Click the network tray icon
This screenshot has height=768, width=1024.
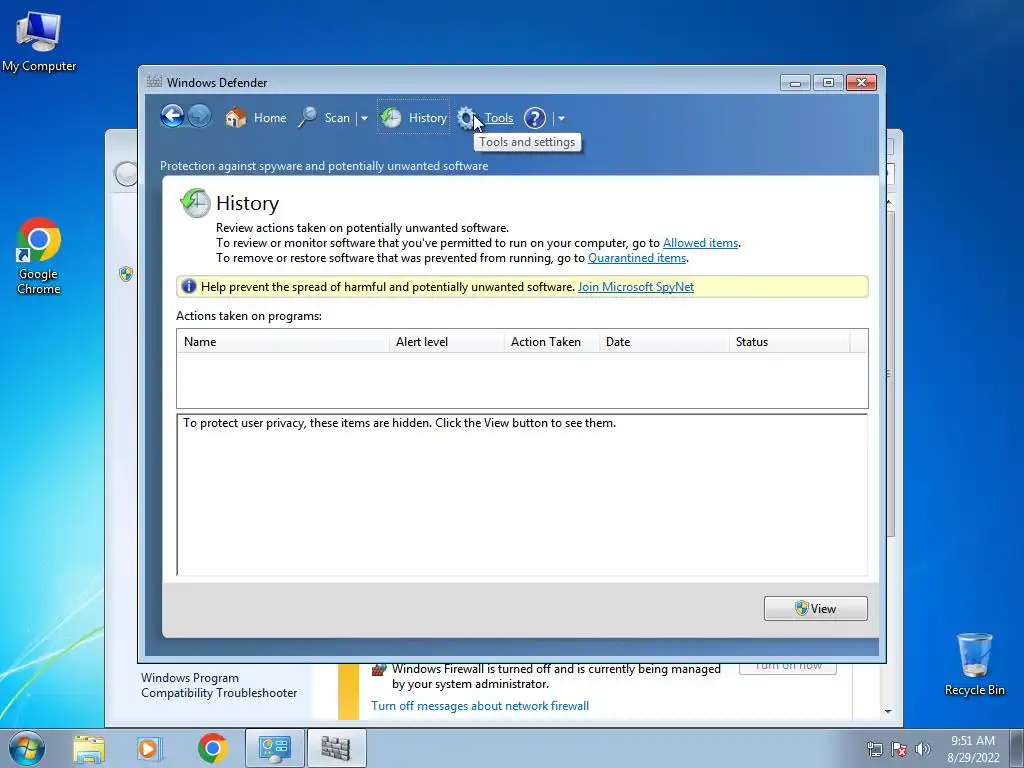coord(874,749)
